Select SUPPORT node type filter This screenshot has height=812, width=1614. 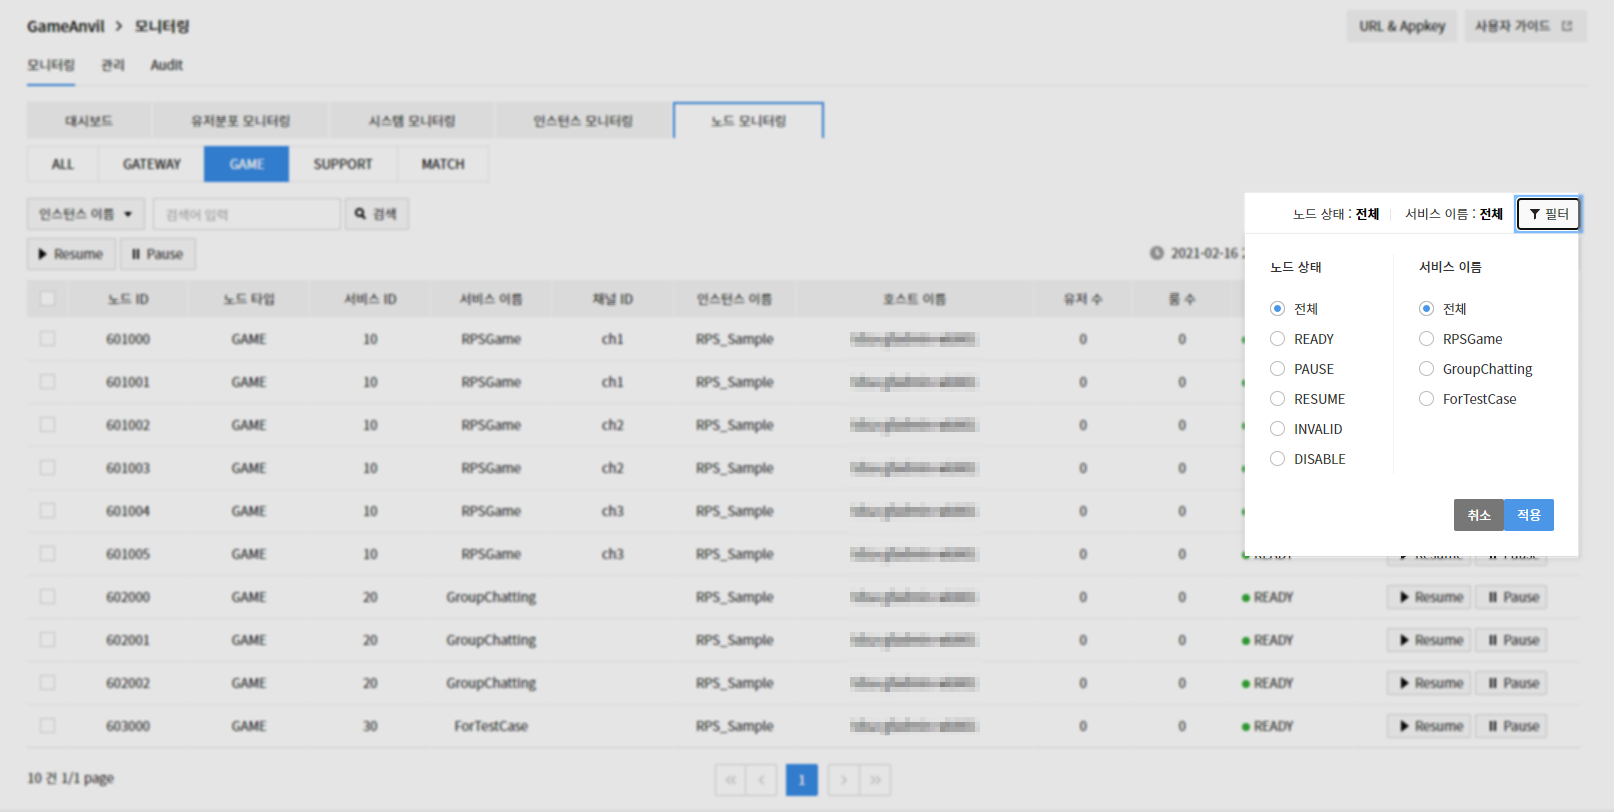click(343, 164)
